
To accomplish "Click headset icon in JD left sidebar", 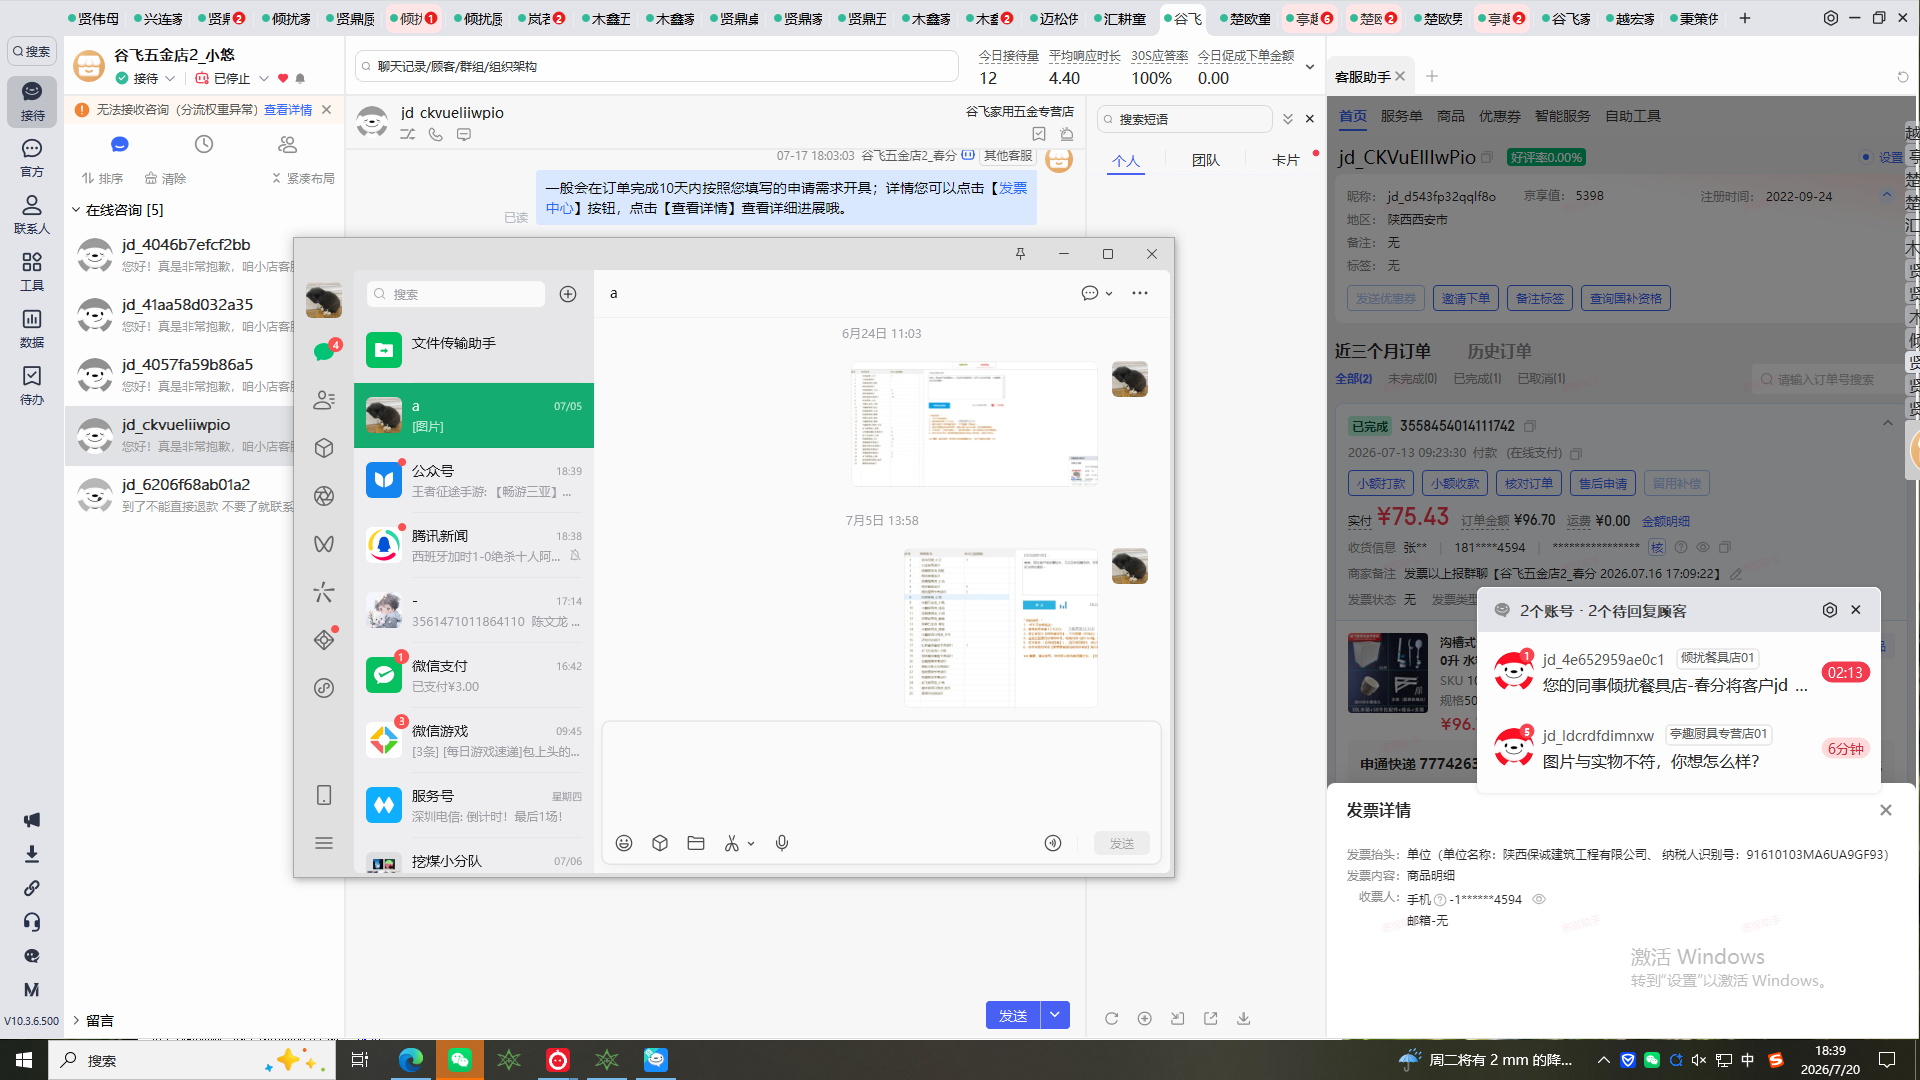I will click(32, 922).
